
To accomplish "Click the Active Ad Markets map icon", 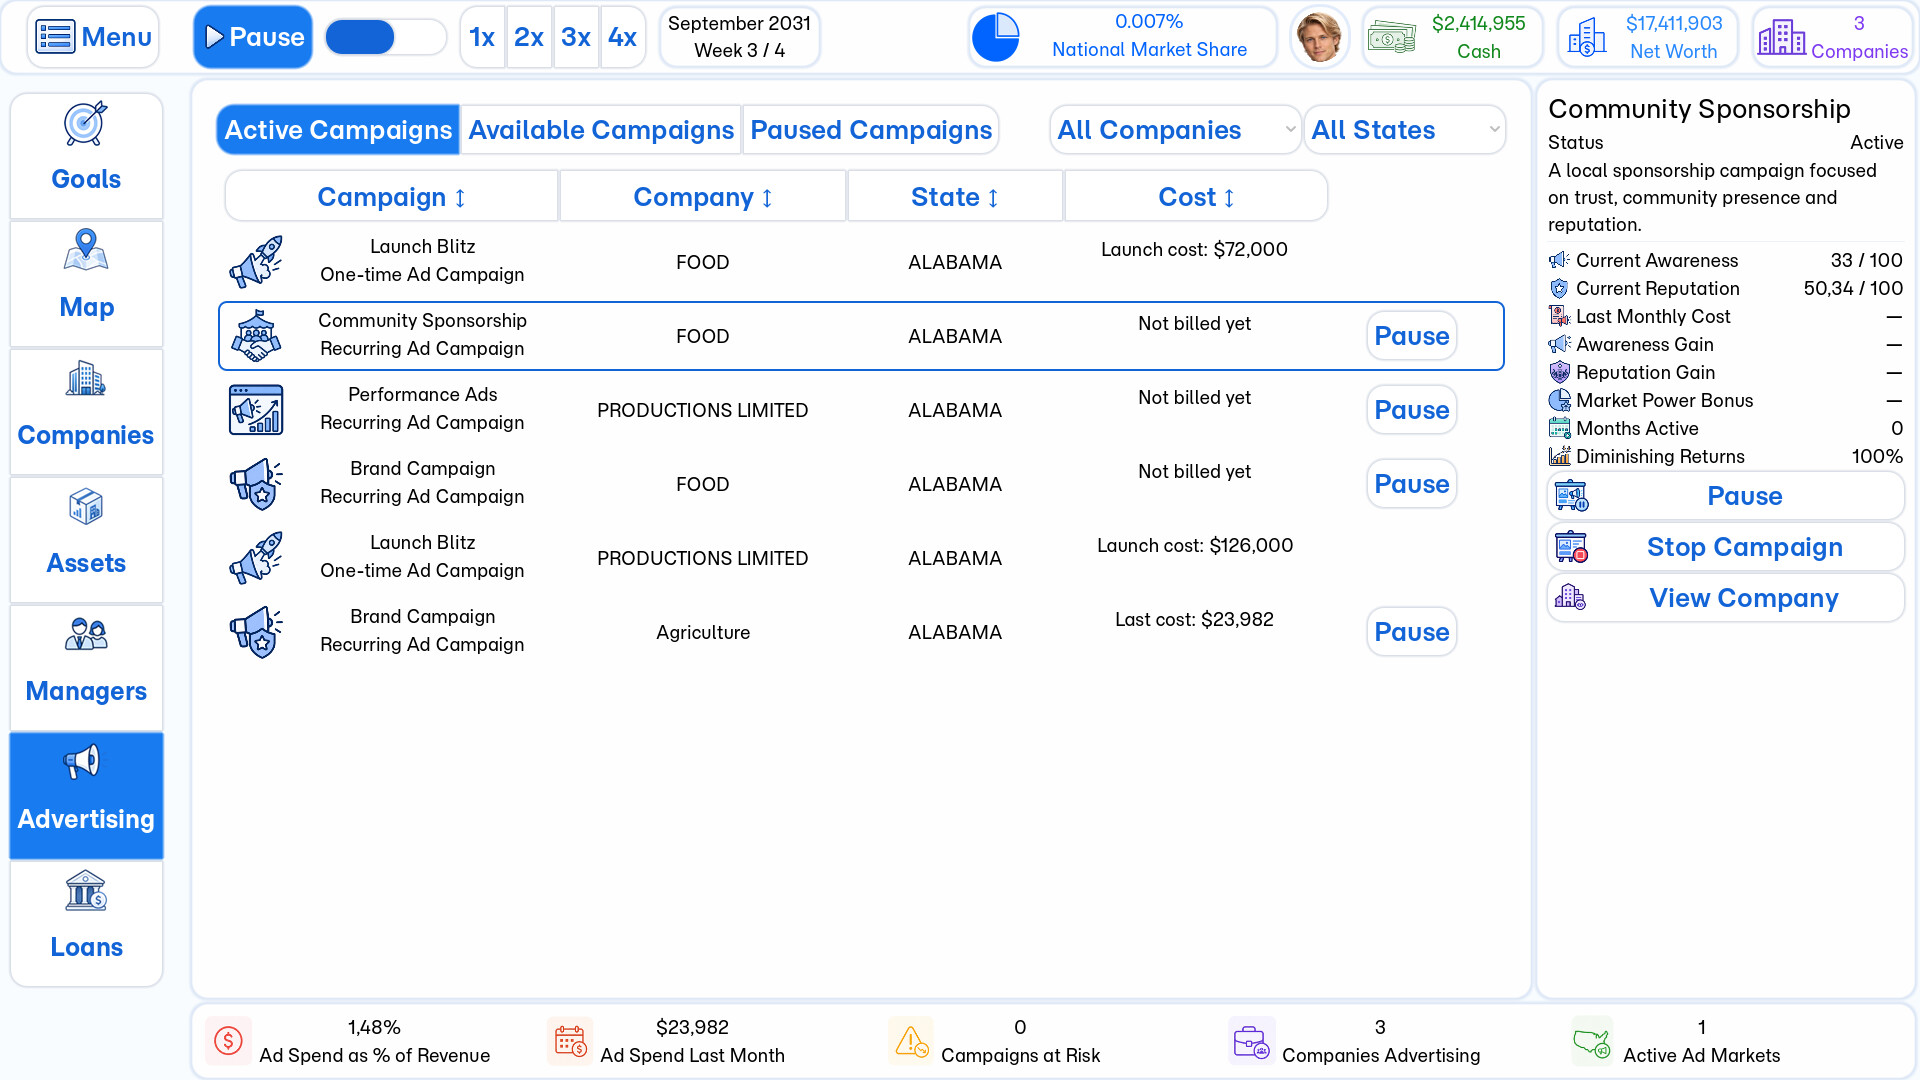I will [1592, 1041].
